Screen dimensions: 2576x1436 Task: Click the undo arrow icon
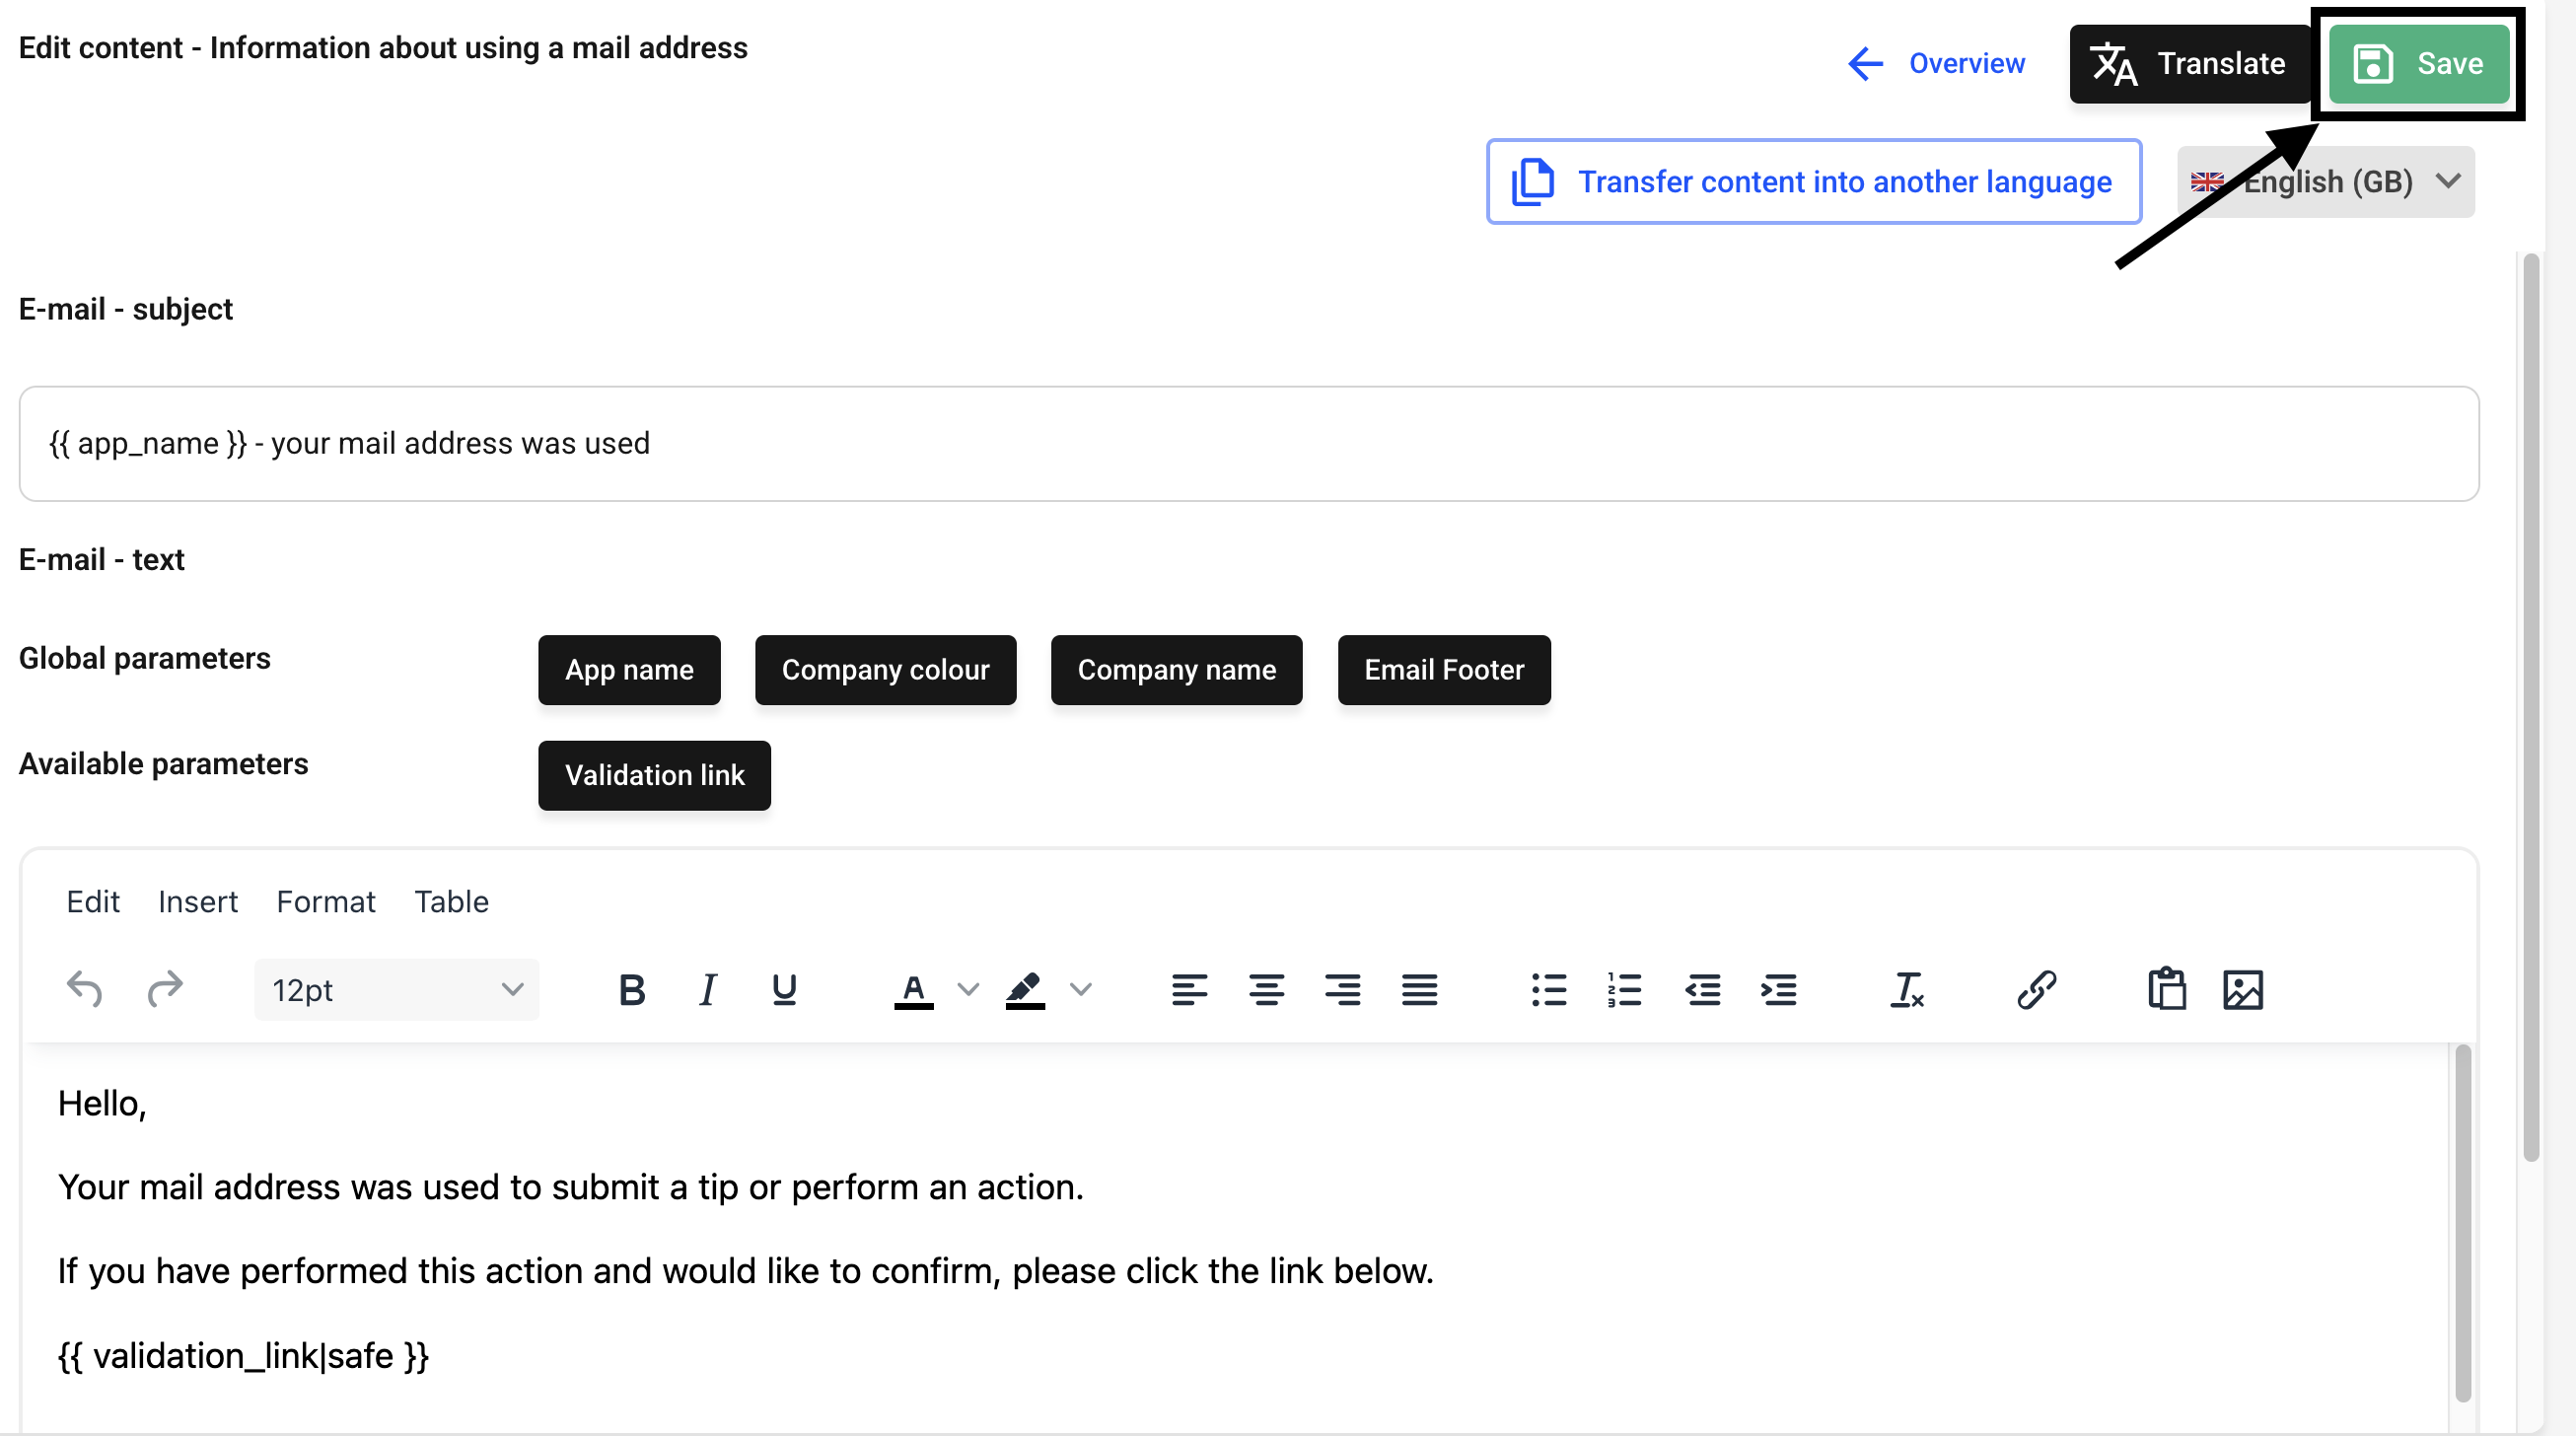coord(84,990)
